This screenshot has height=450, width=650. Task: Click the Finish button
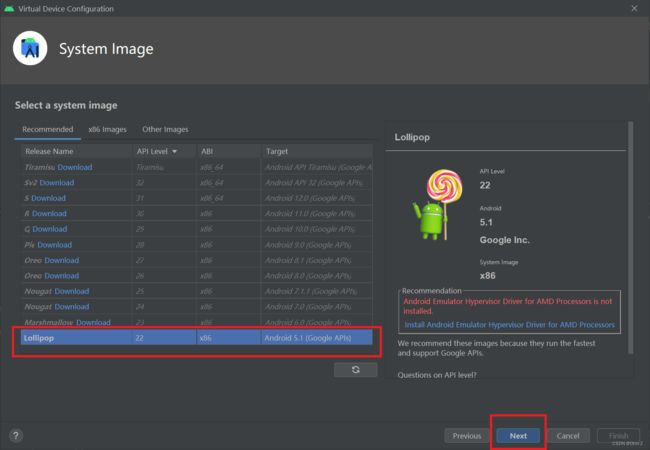pos(618,436)
